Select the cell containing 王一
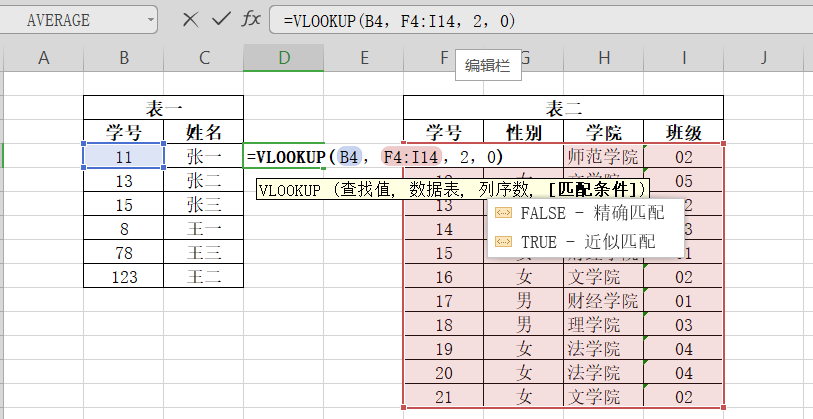 [x=204, y=228]
